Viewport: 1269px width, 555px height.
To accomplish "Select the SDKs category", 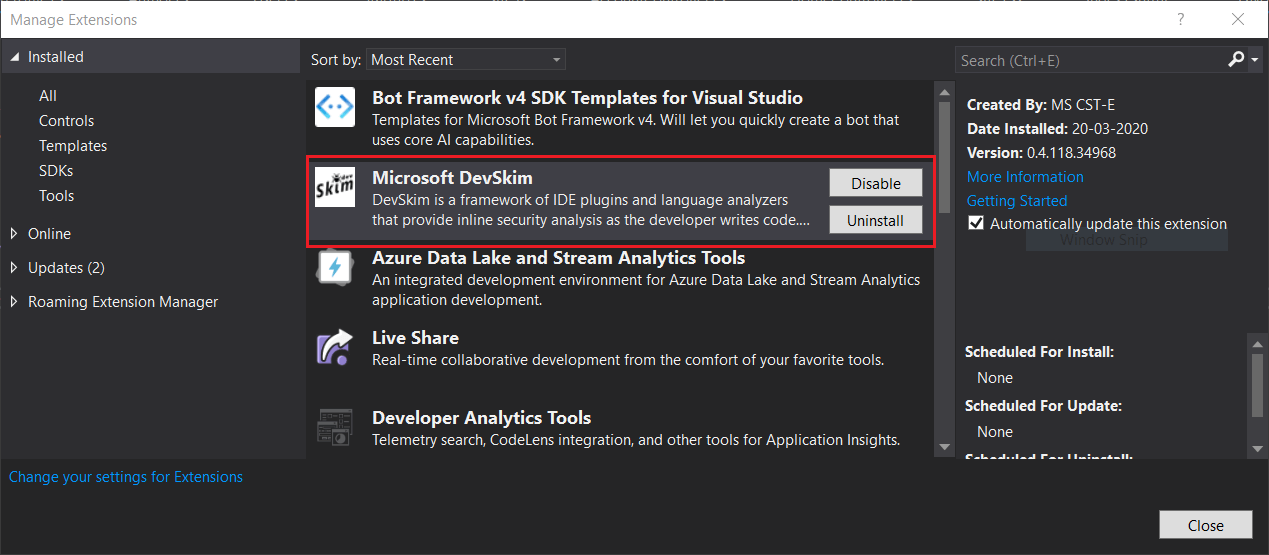I will (56, 171).
